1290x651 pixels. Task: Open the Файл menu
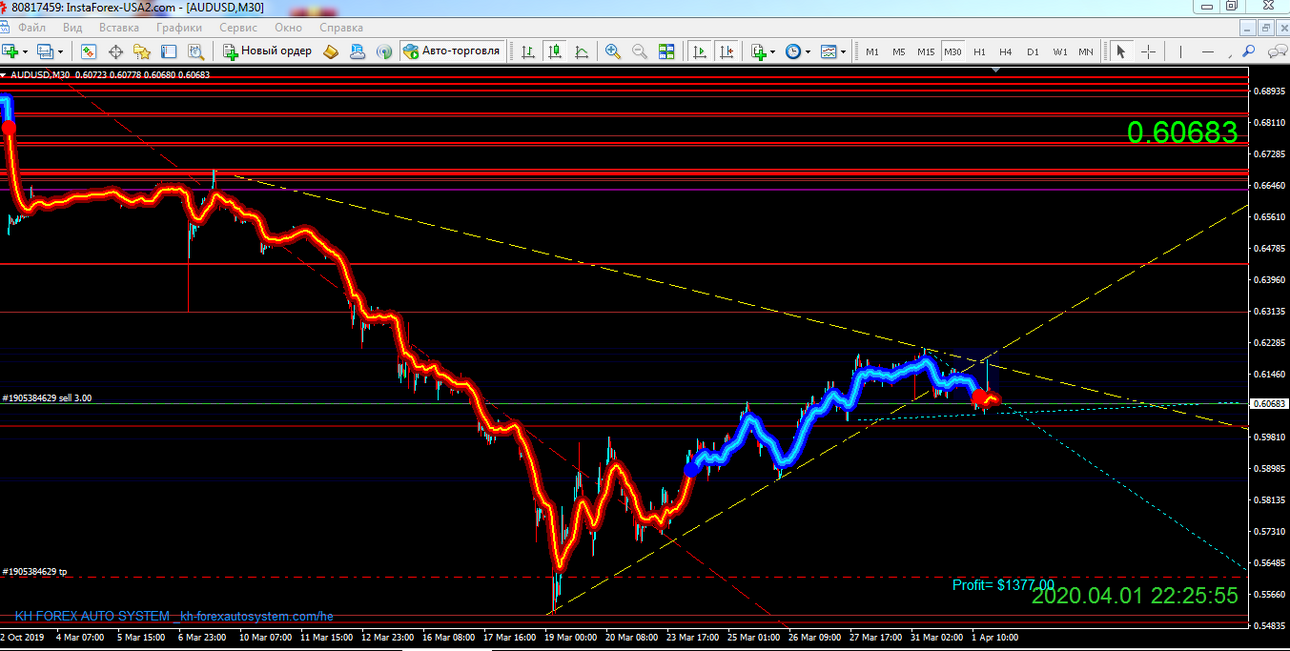point(31,28)
